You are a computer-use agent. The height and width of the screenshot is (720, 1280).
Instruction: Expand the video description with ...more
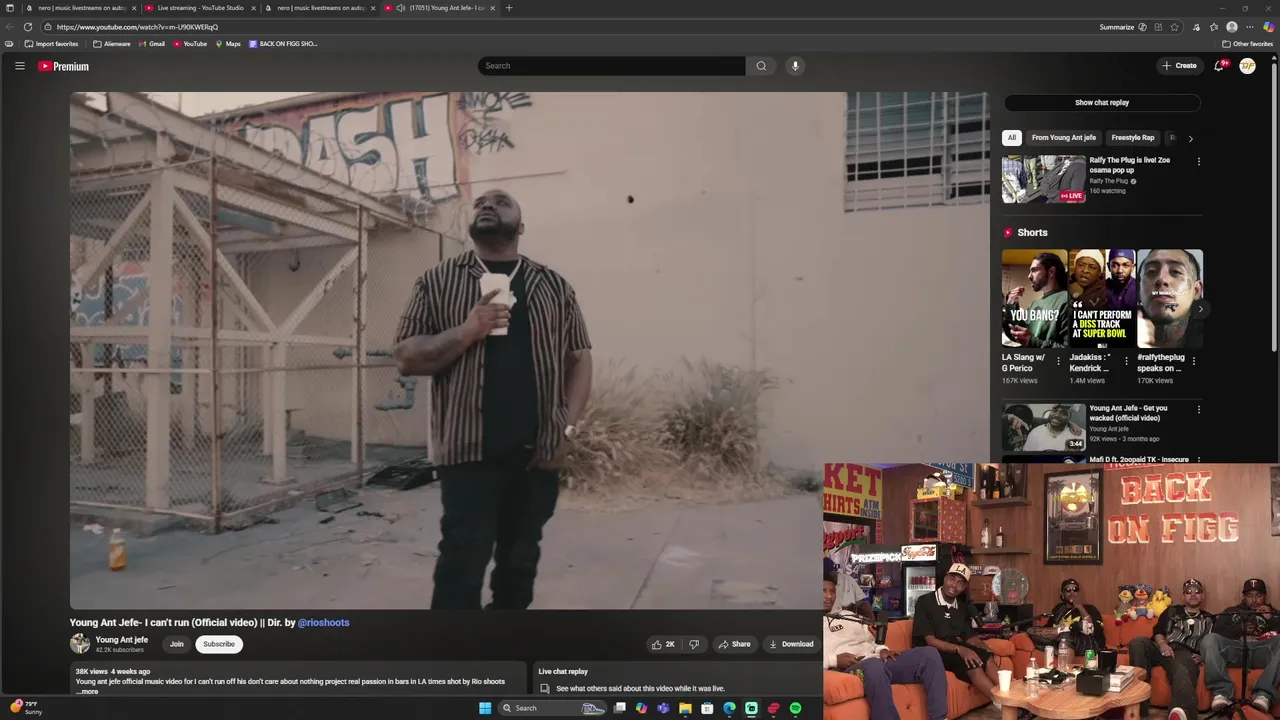[88, 691]
